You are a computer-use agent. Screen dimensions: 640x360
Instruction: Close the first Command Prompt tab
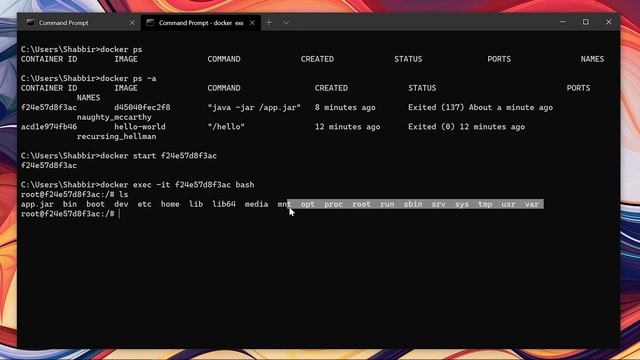132,23
